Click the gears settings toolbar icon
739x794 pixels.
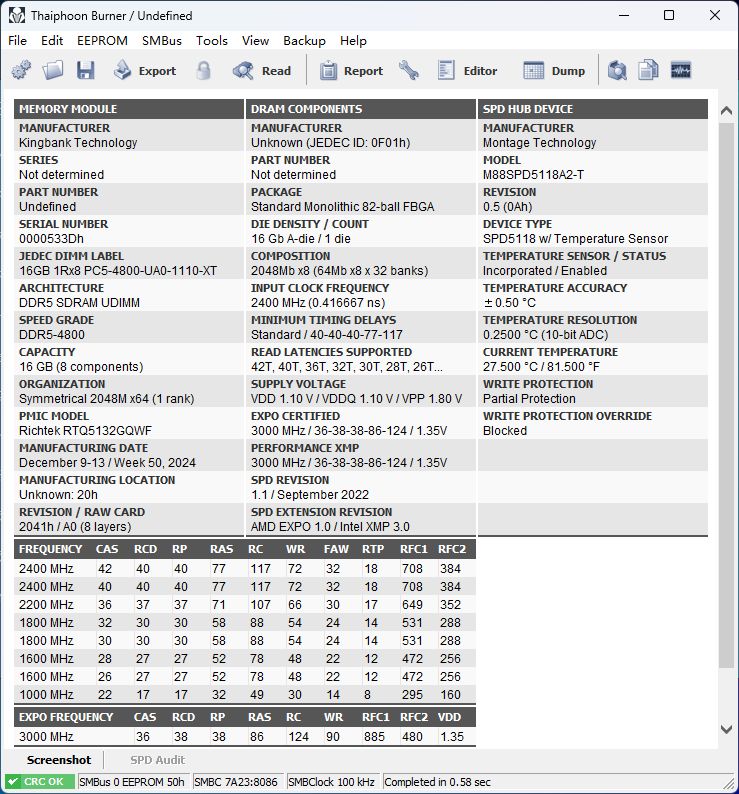21,70
